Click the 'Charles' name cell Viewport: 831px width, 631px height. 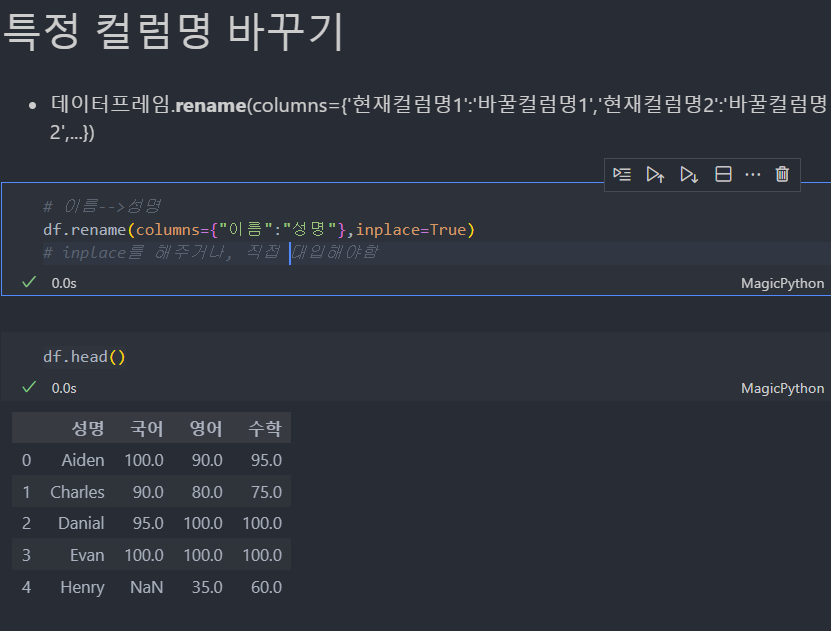[77, 492]
